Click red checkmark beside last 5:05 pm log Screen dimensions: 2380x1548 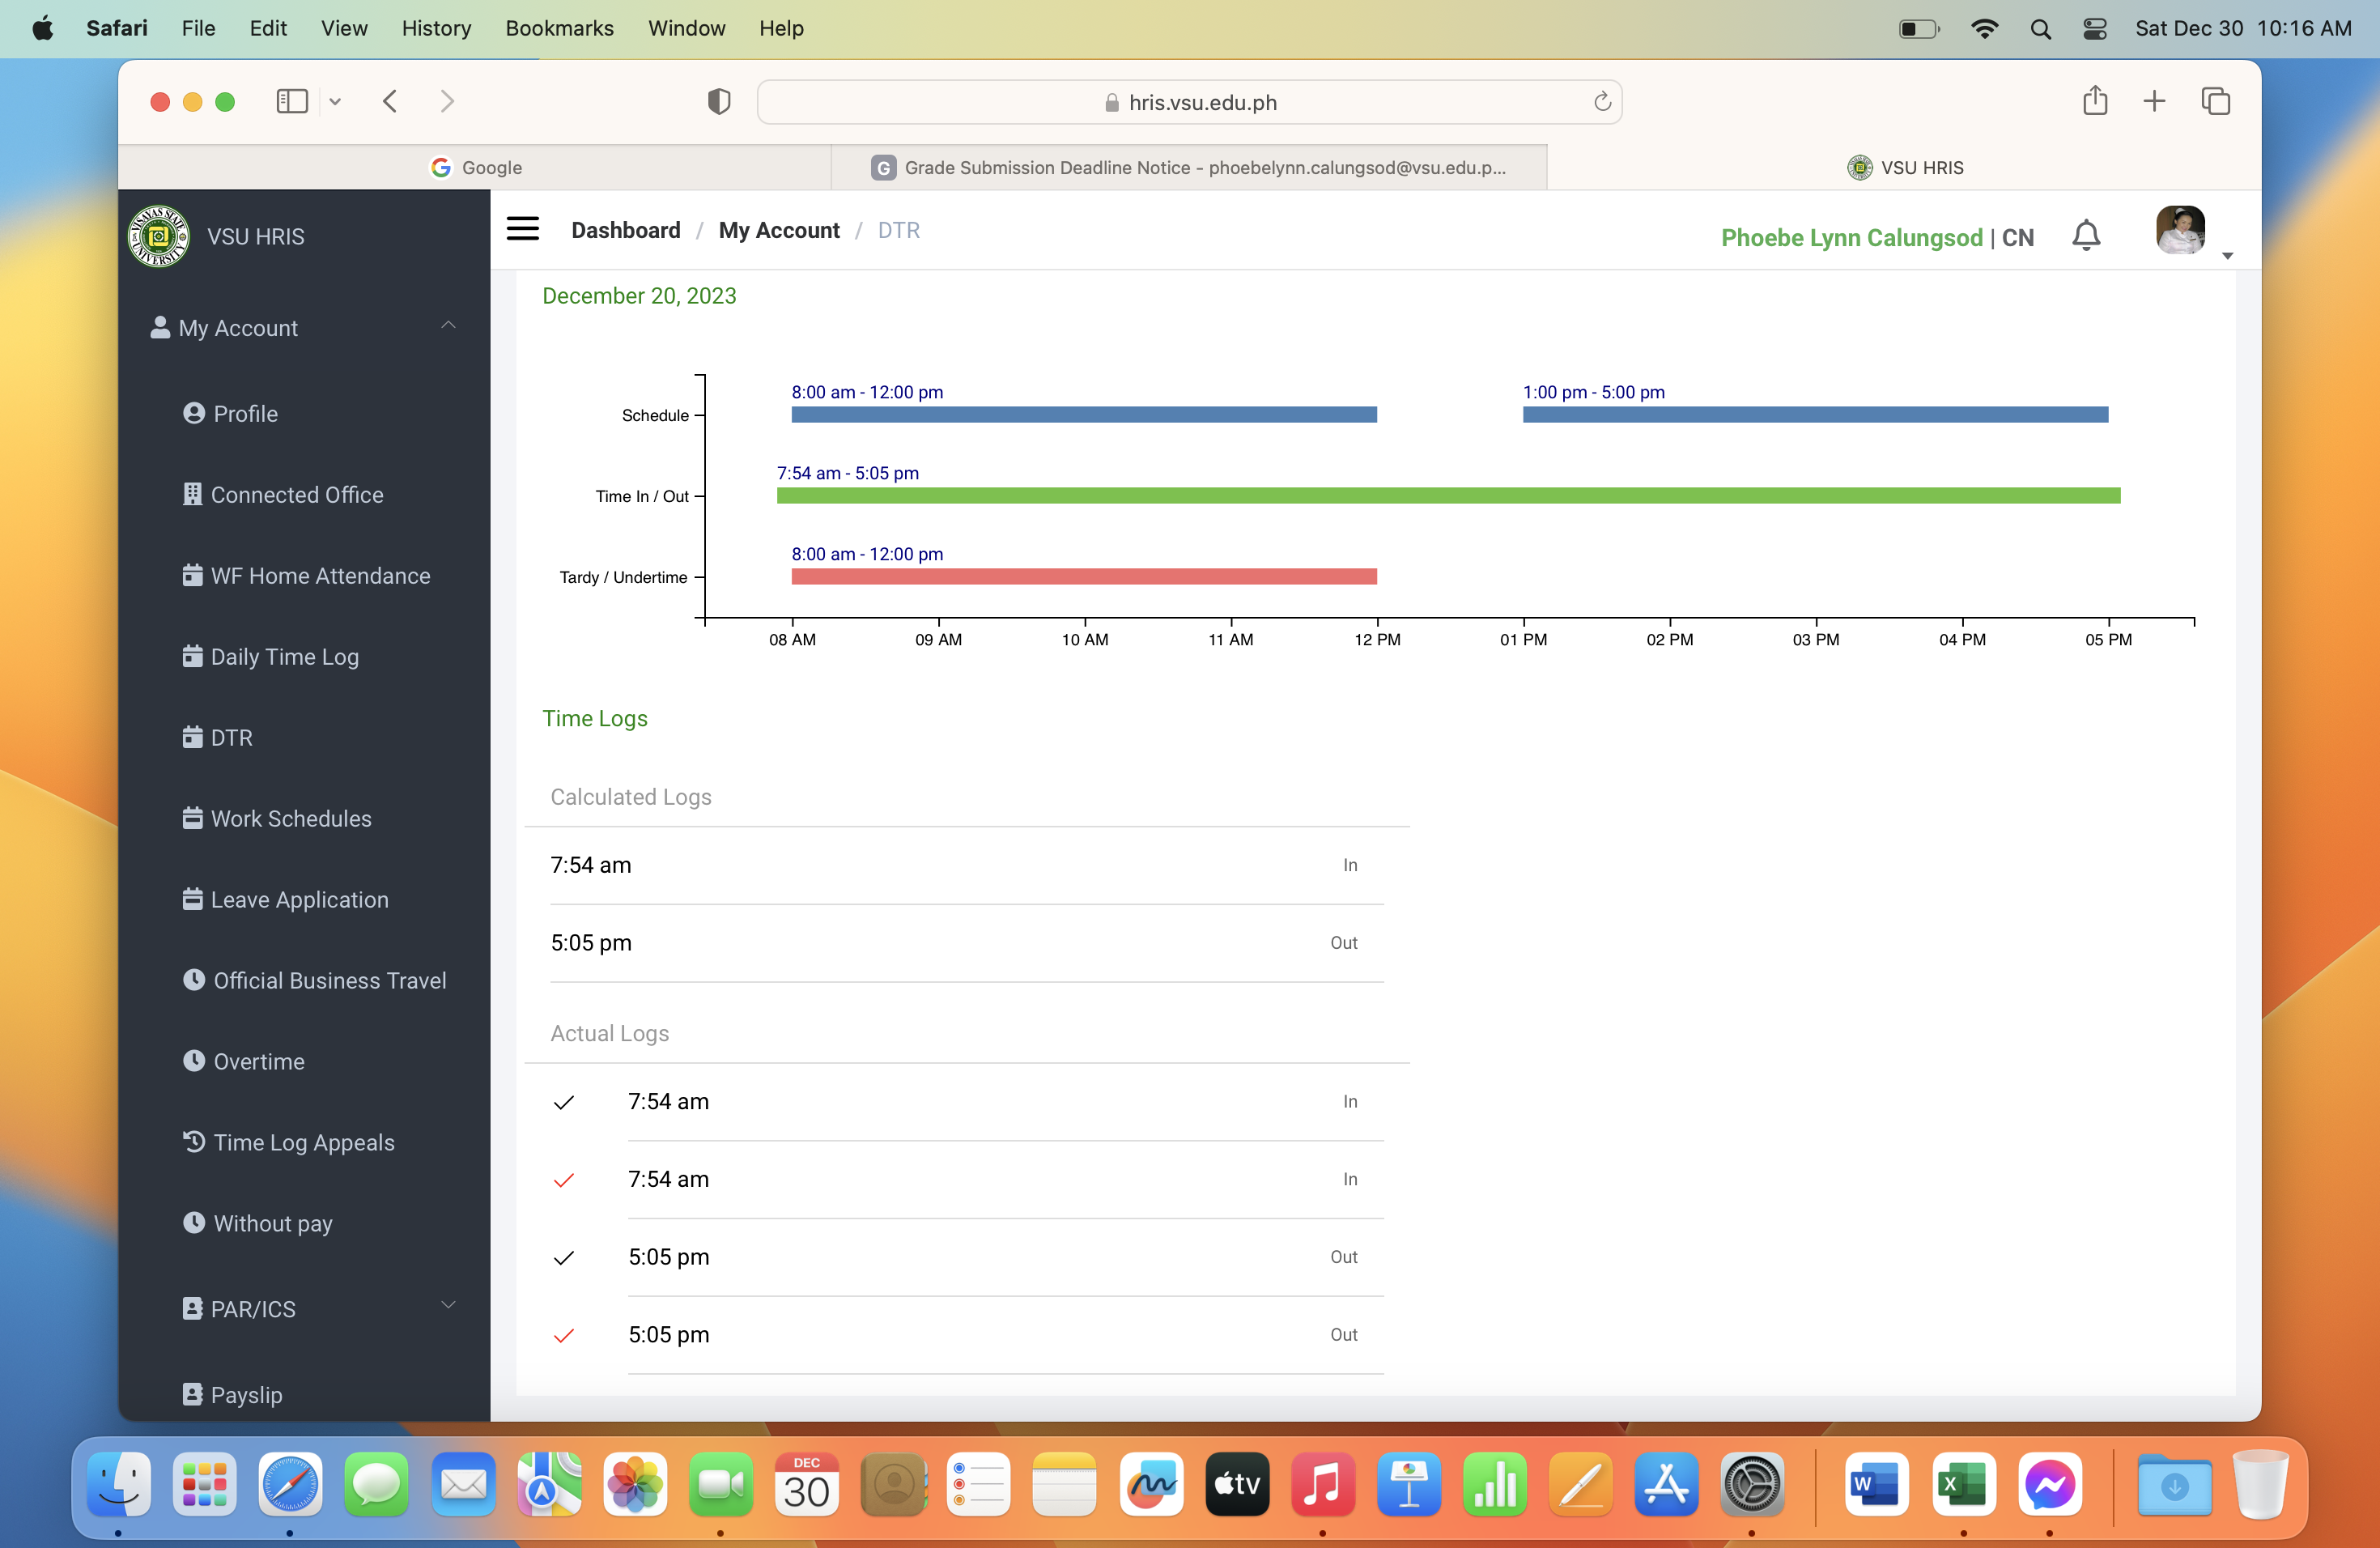[564, 1335]
